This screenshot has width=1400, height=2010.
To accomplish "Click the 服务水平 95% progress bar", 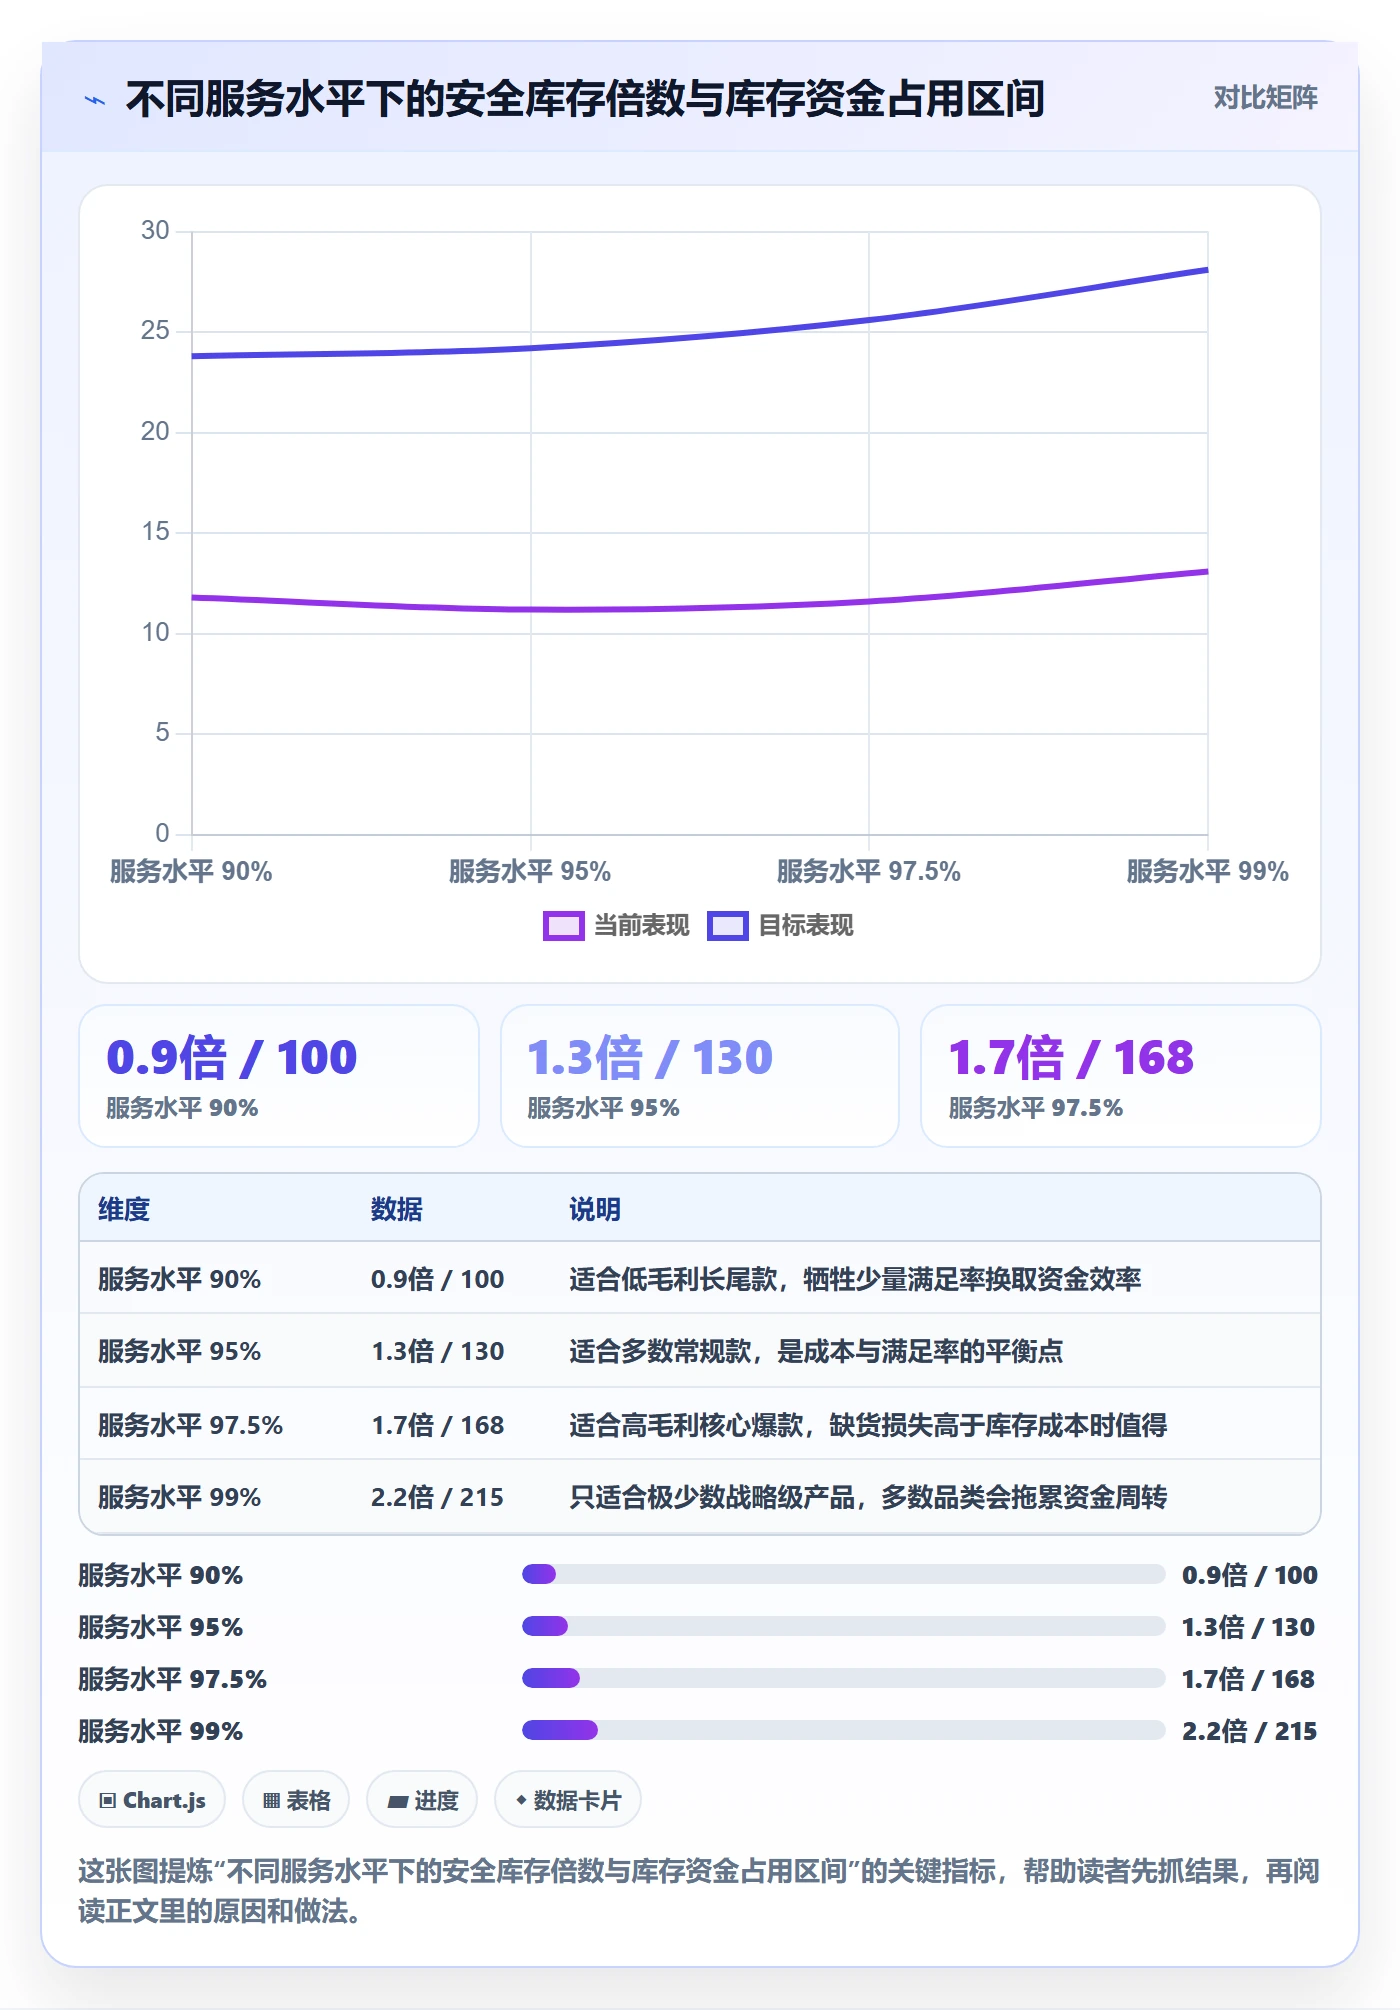I will click(843, 1626).
